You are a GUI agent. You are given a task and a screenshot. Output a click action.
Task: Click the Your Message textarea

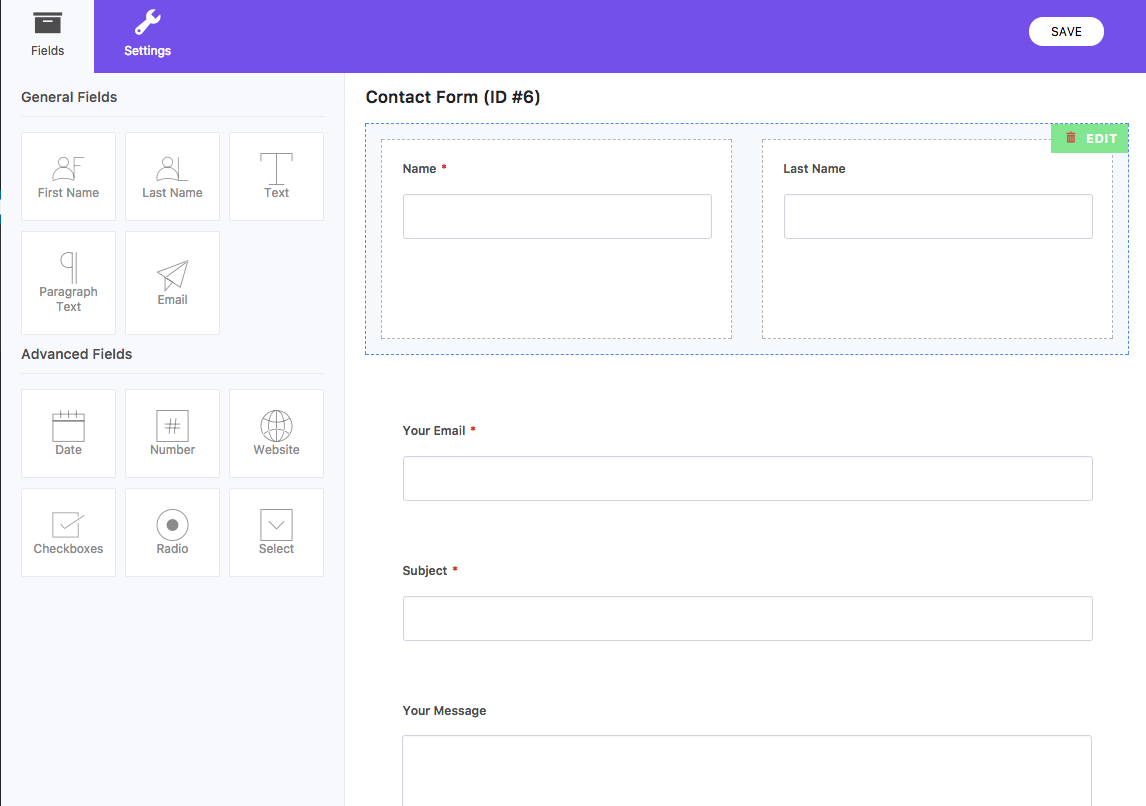tap(747, 771)
